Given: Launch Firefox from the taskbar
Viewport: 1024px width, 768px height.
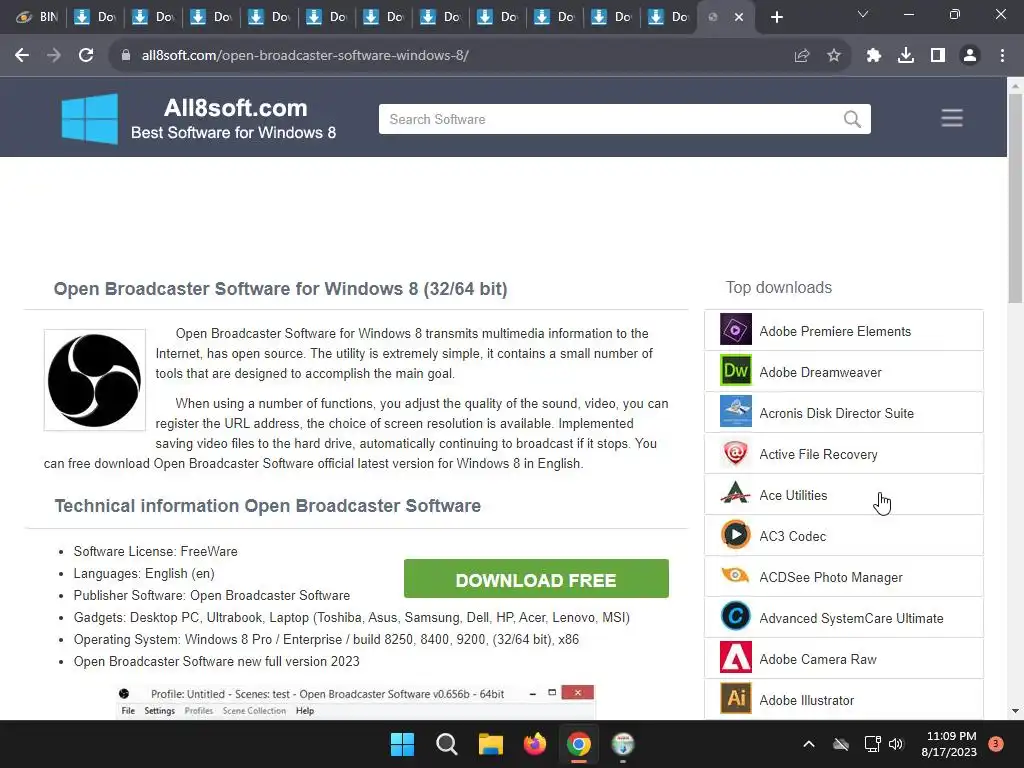Looking at the screenshot, I should (x=535, y=744).
